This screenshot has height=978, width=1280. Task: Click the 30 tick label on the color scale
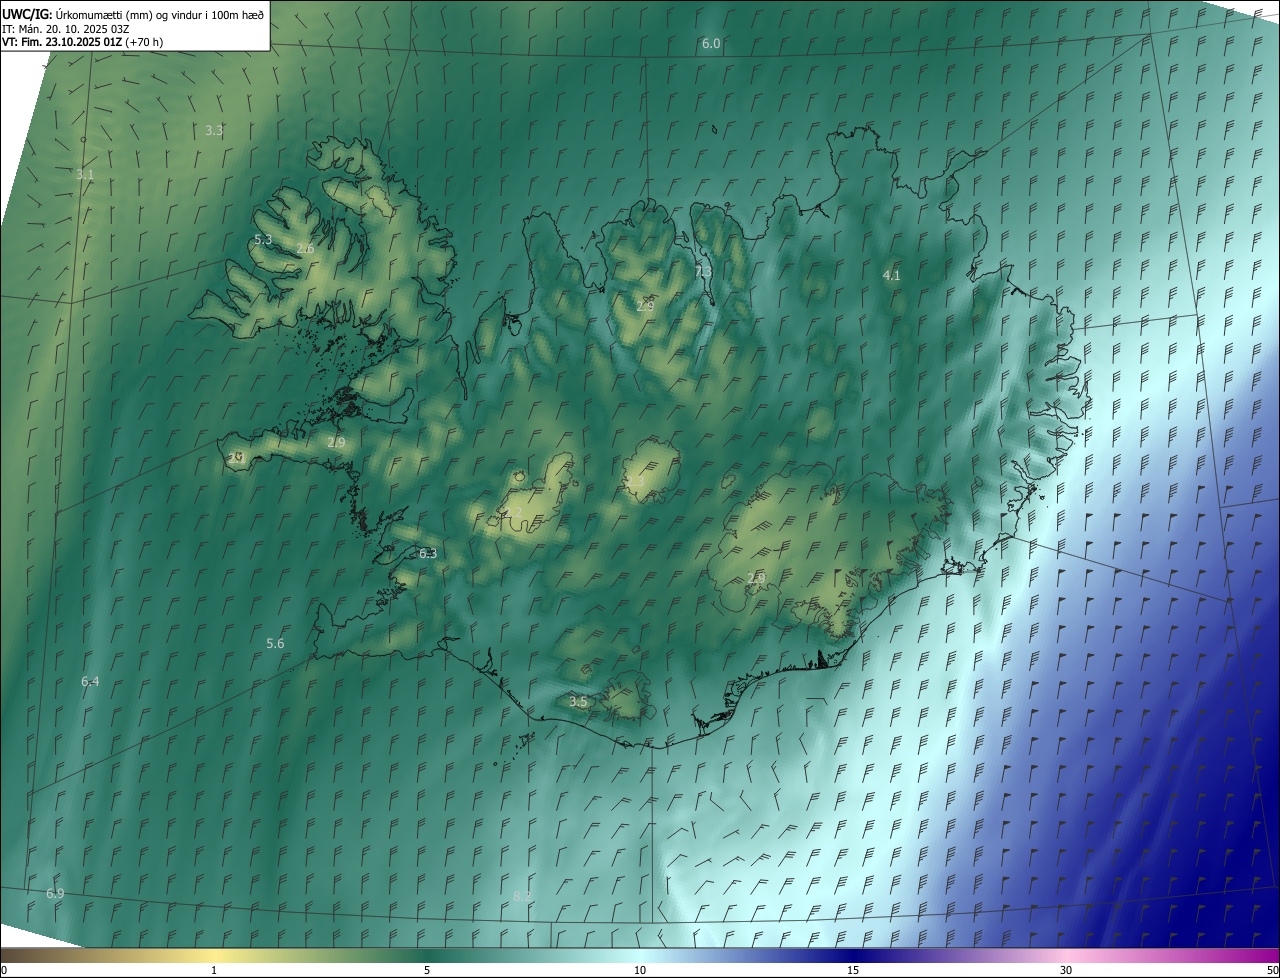(x=1066, y=970)
